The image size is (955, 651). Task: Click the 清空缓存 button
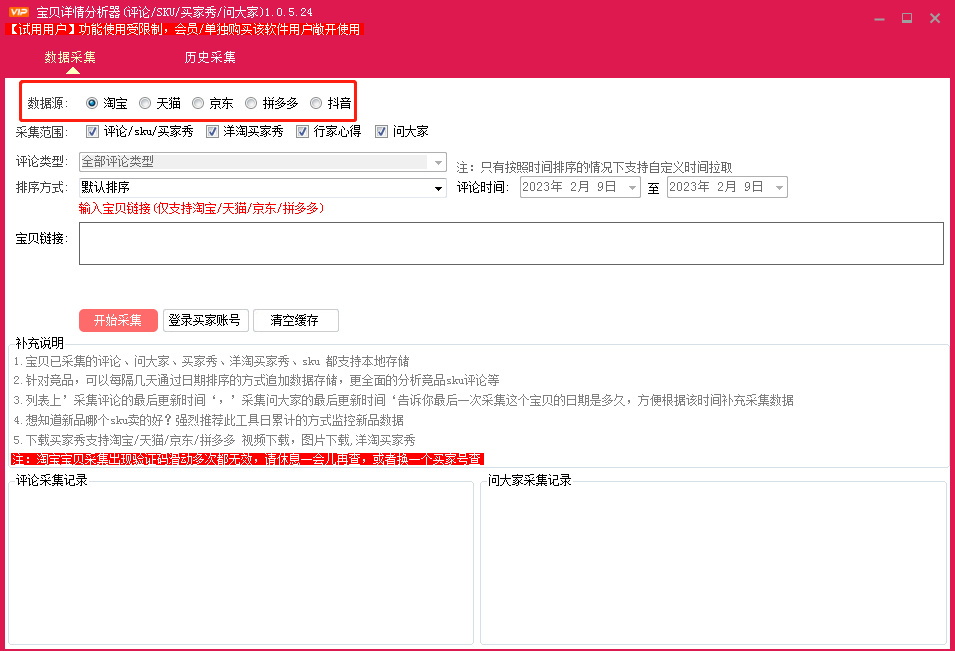tap(295, 320)
